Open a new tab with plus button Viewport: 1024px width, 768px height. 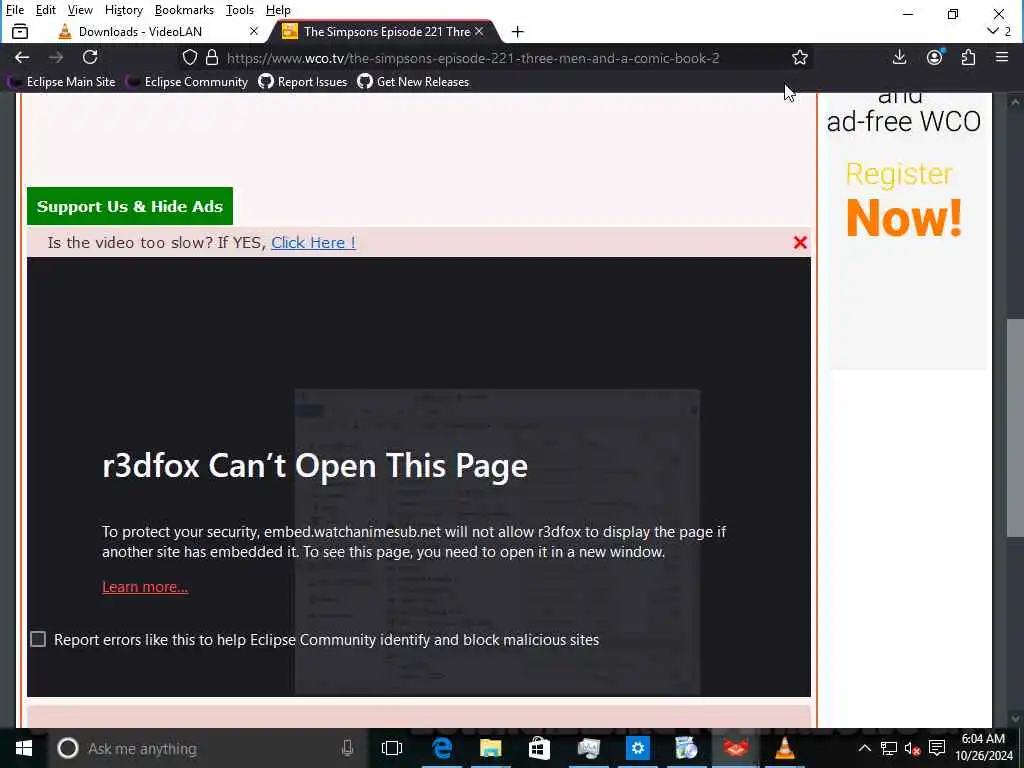coord(517,31)
